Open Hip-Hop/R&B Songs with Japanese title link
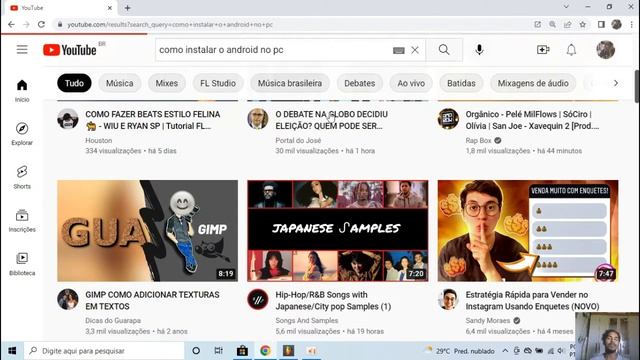Viewport: 640px width, 360px height. pyautogui.click(x=333, y=300)
